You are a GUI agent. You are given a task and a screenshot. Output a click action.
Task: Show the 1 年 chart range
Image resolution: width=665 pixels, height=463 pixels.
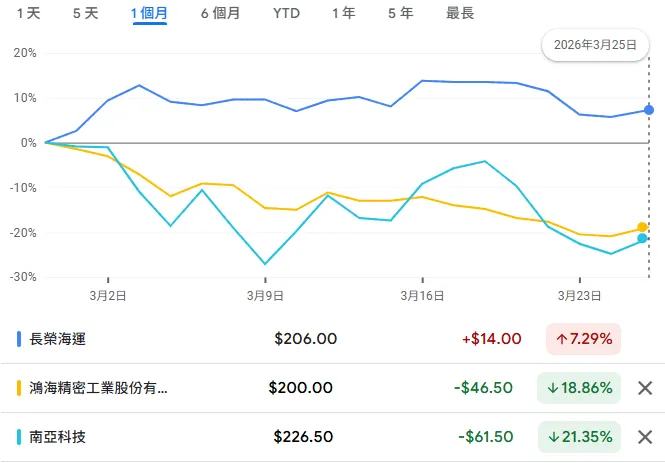pos(343,14)
